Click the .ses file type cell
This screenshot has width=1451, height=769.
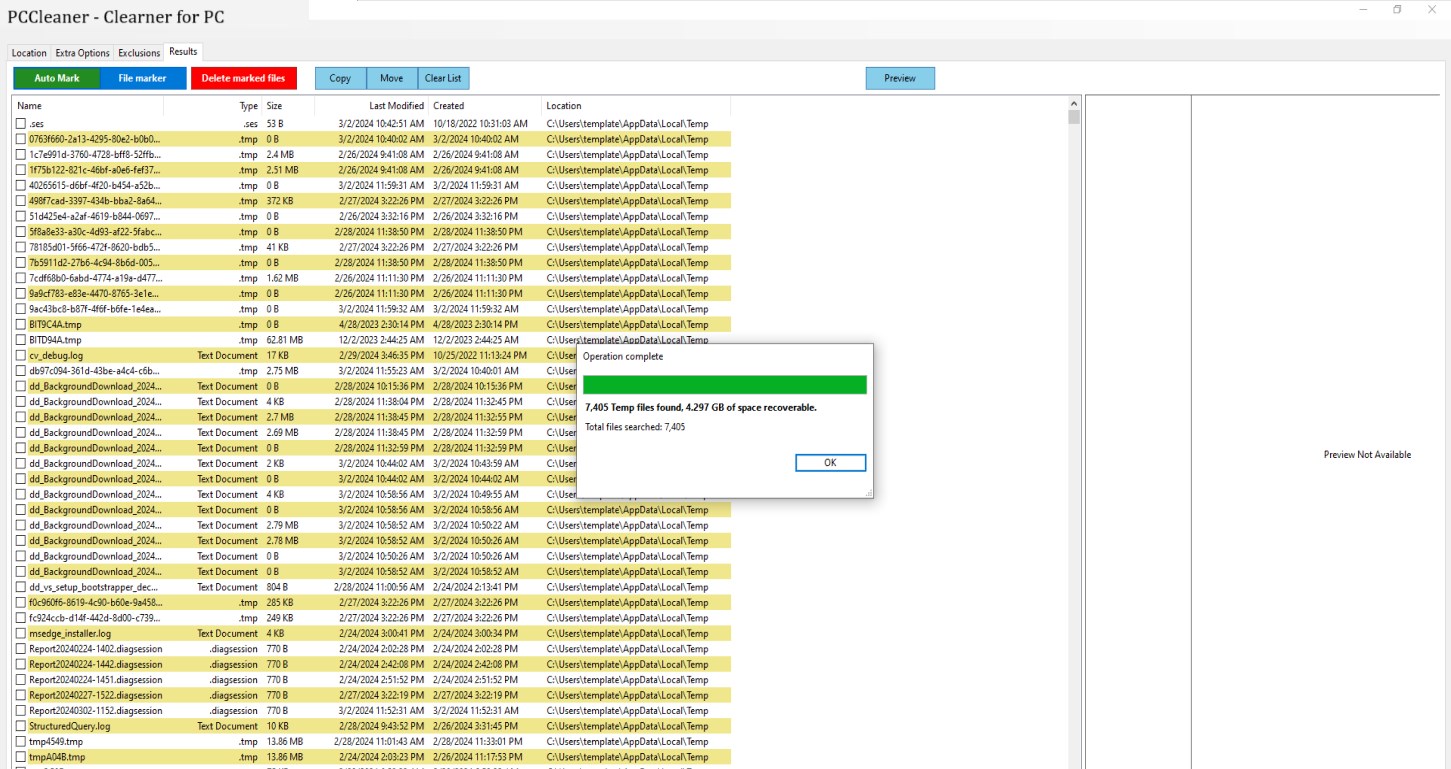(x=250, y=124)
